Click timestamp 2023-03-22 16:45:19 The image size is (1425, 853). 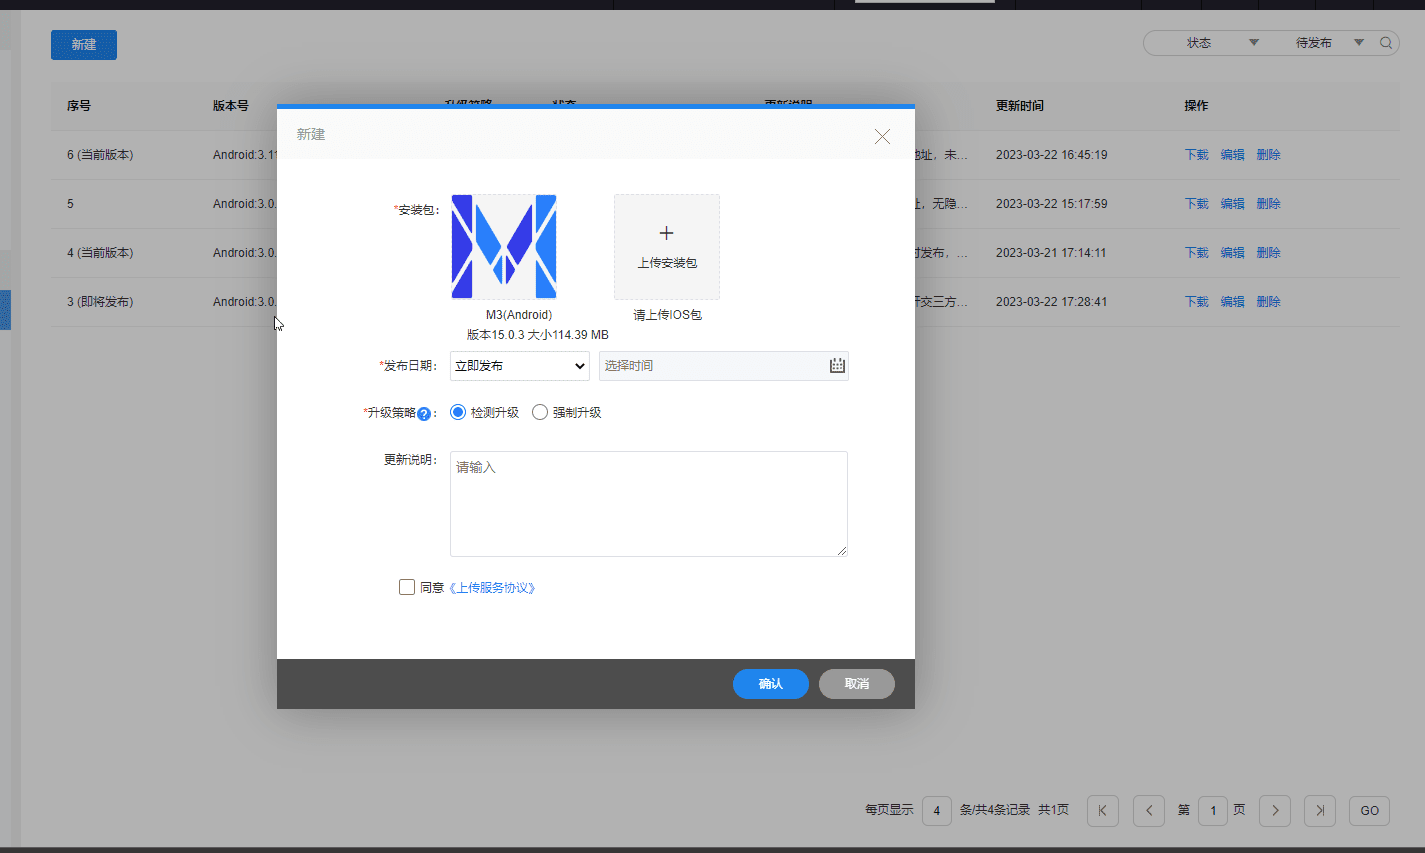(1052, 155)
